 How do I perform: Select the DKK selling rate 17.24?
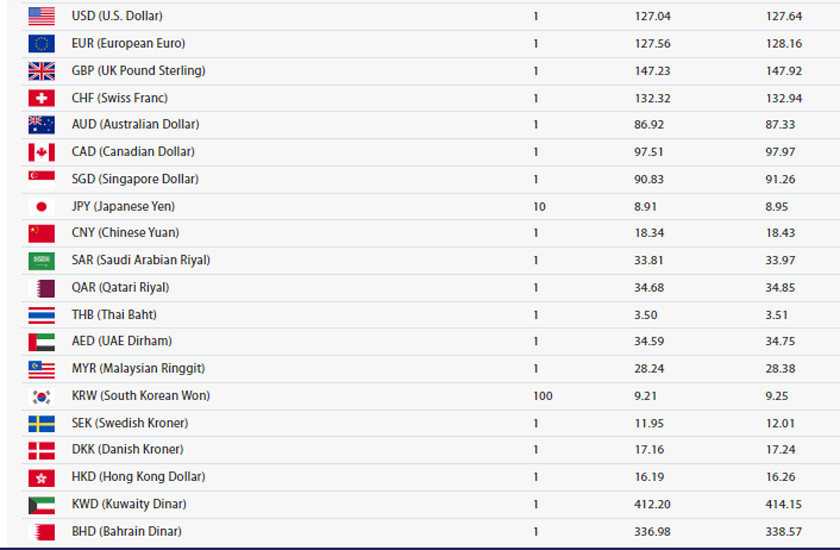tap(780, 449)
